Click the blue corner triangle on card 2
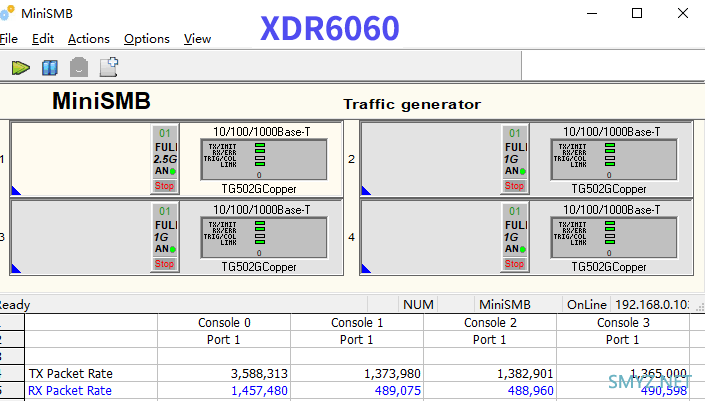 pos(366,191)
